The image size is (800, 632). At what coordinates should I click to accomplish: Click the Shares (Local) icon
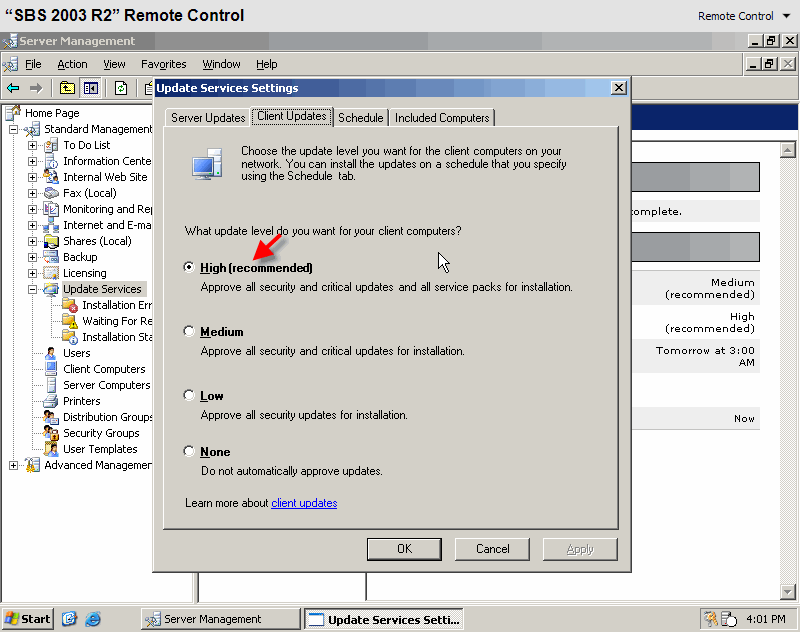point(51,241)
